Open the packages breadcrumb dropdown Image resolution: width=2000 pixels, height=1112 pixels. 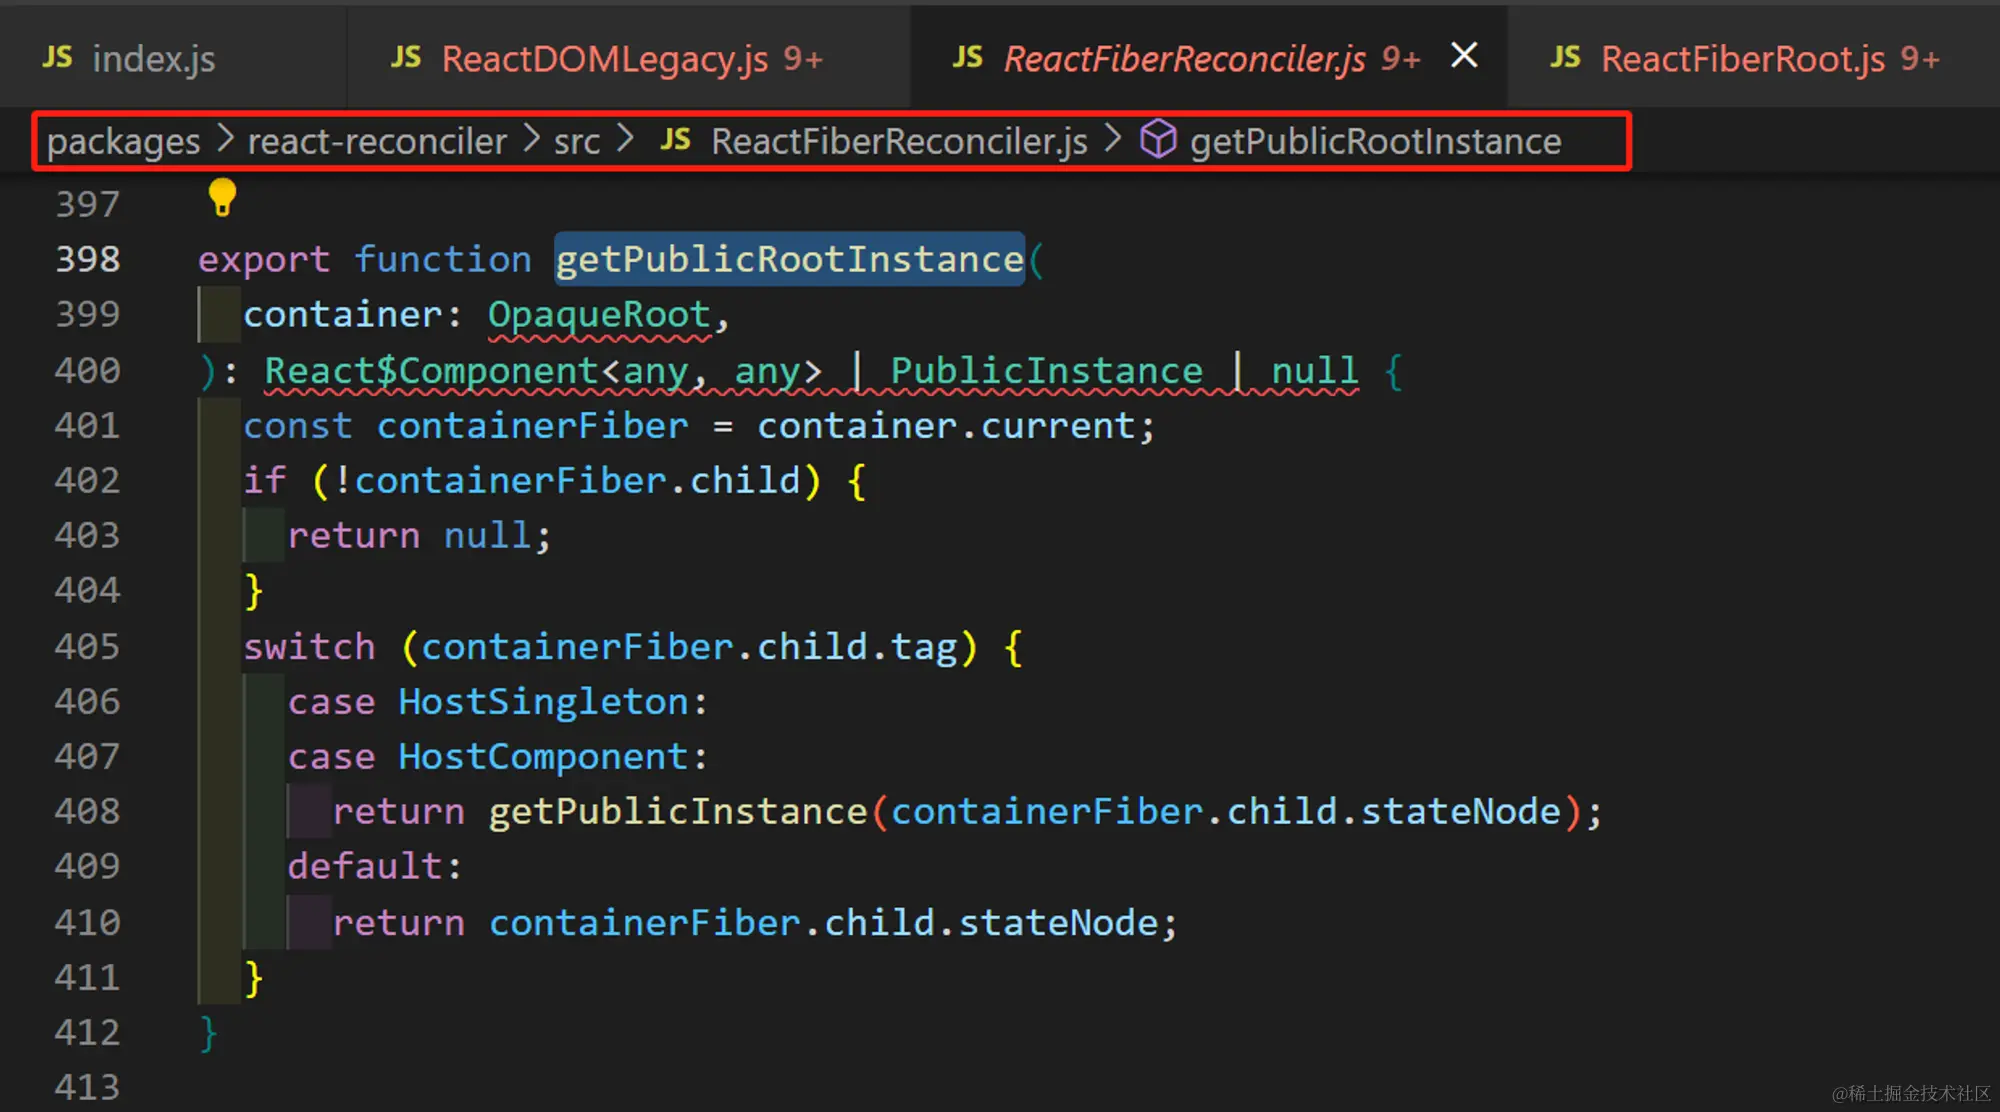coord(123,141)
